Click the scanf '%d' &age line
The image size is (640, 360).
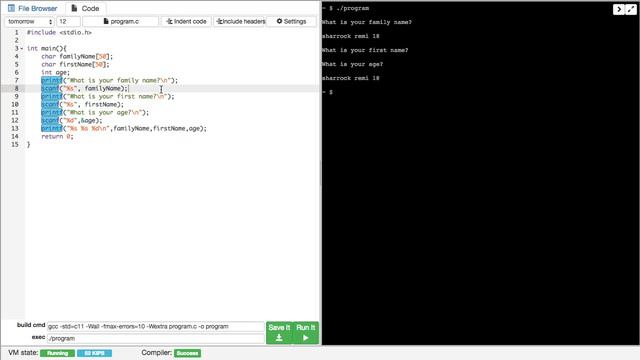click(72, 120)
